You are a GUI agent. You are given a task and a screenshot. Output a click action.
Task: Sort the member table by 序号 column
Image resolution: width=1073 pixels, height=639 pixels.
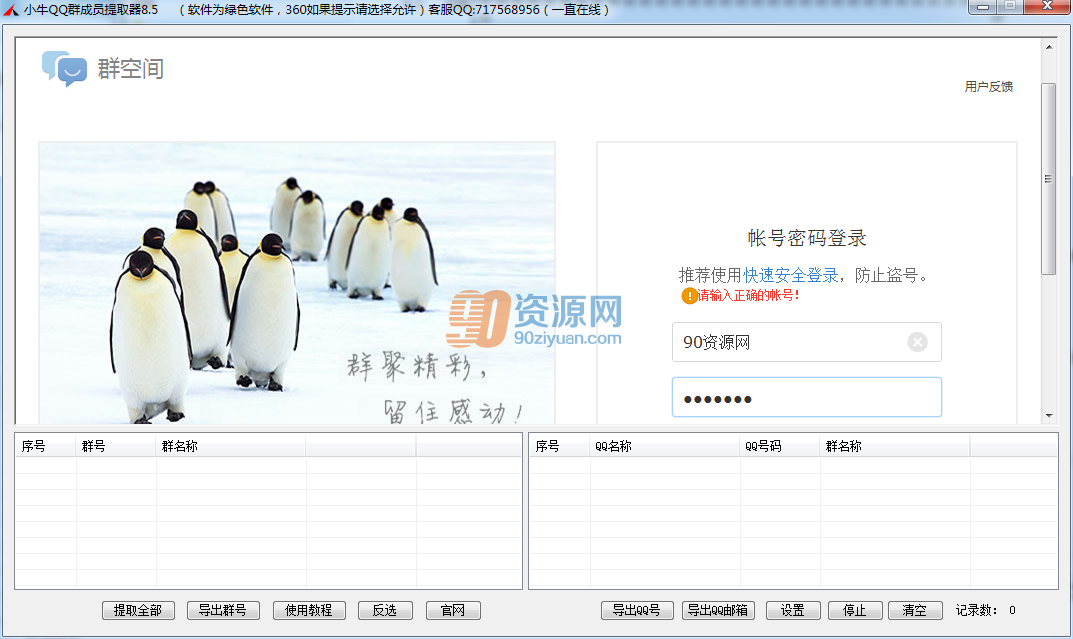click(x=559, y=446)
